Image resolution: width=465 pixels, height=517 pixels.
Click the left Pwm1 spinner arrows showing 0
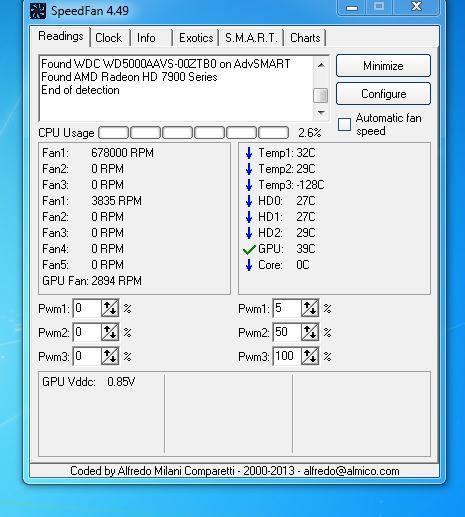[x=110, y=308]
